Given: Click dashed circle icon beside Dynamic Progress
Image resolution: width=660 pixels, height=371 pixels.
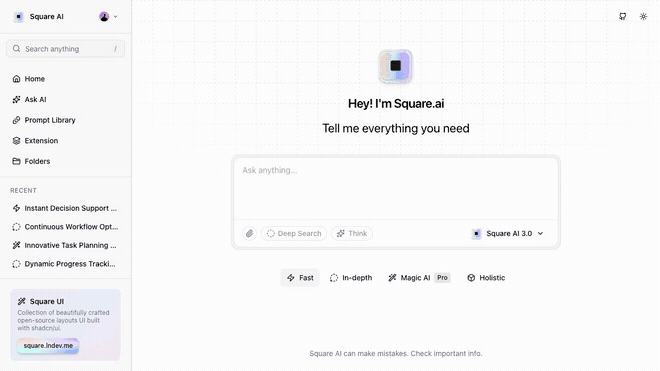Looking at the screenshot, I should [16, 264].
